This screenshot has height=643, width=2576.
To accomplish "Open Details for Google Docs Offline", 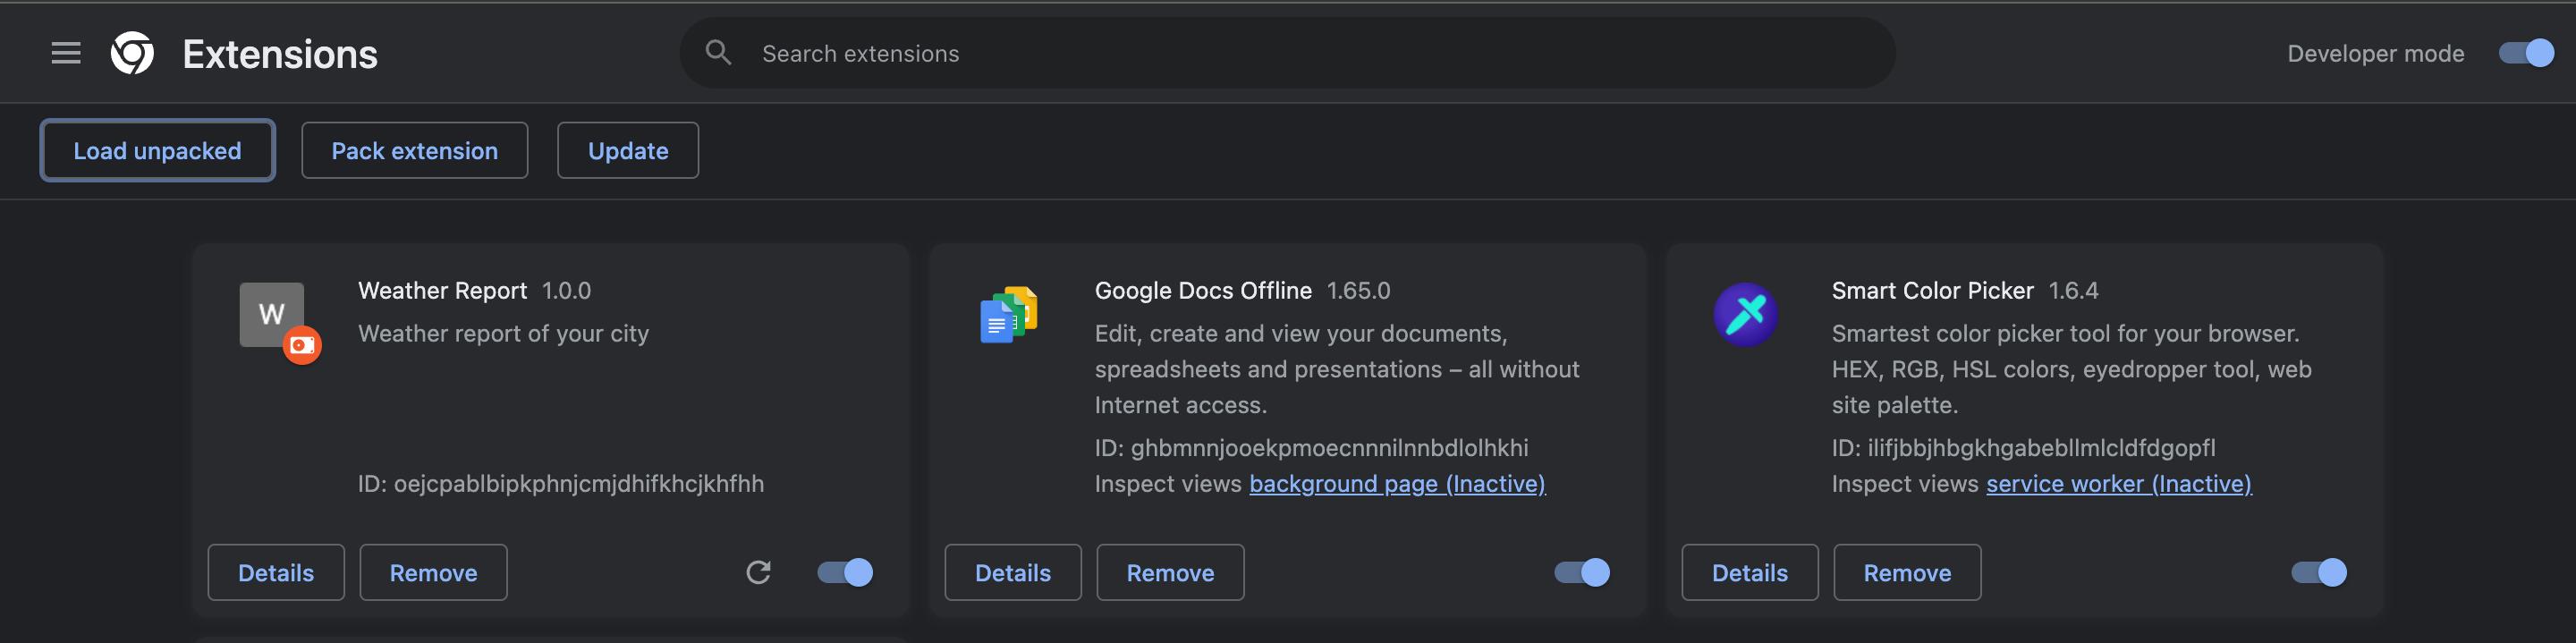I will tap(1013, 572).
